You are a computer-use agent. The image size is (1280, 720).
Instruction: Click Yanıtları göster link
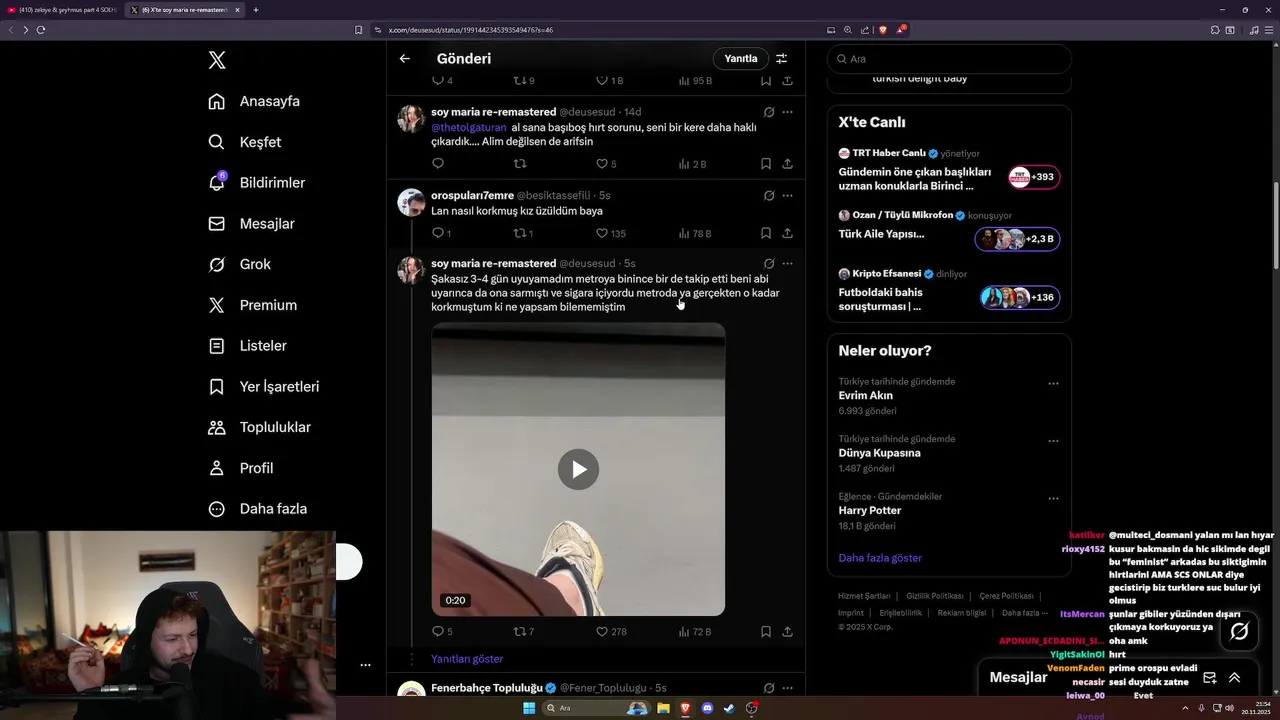[x=467, y=659]
